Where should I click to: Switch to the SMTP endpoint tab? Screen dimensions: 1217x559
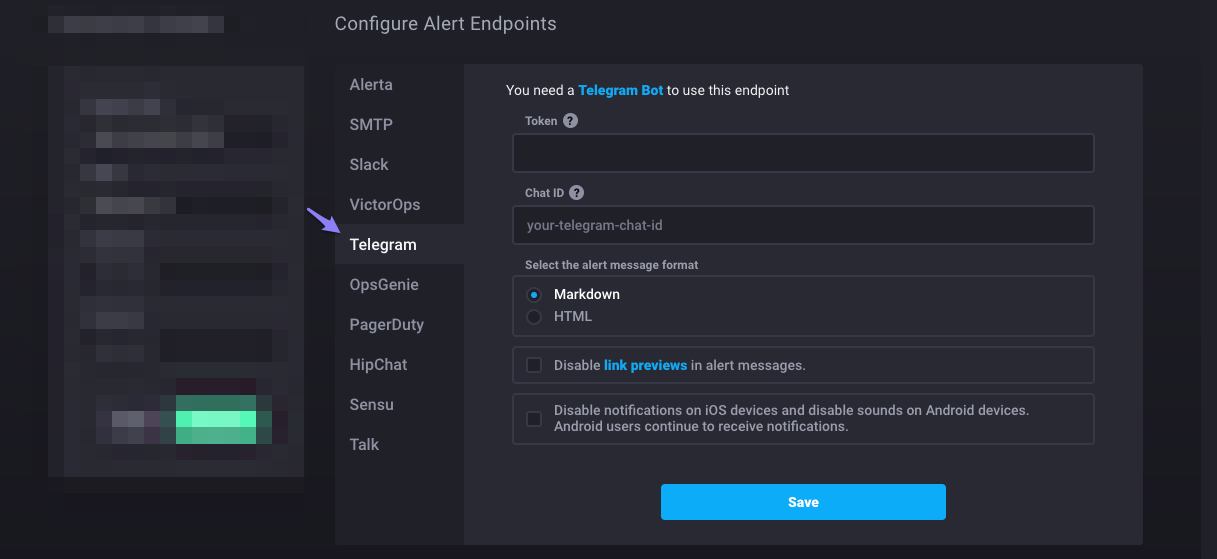(371, 125)
